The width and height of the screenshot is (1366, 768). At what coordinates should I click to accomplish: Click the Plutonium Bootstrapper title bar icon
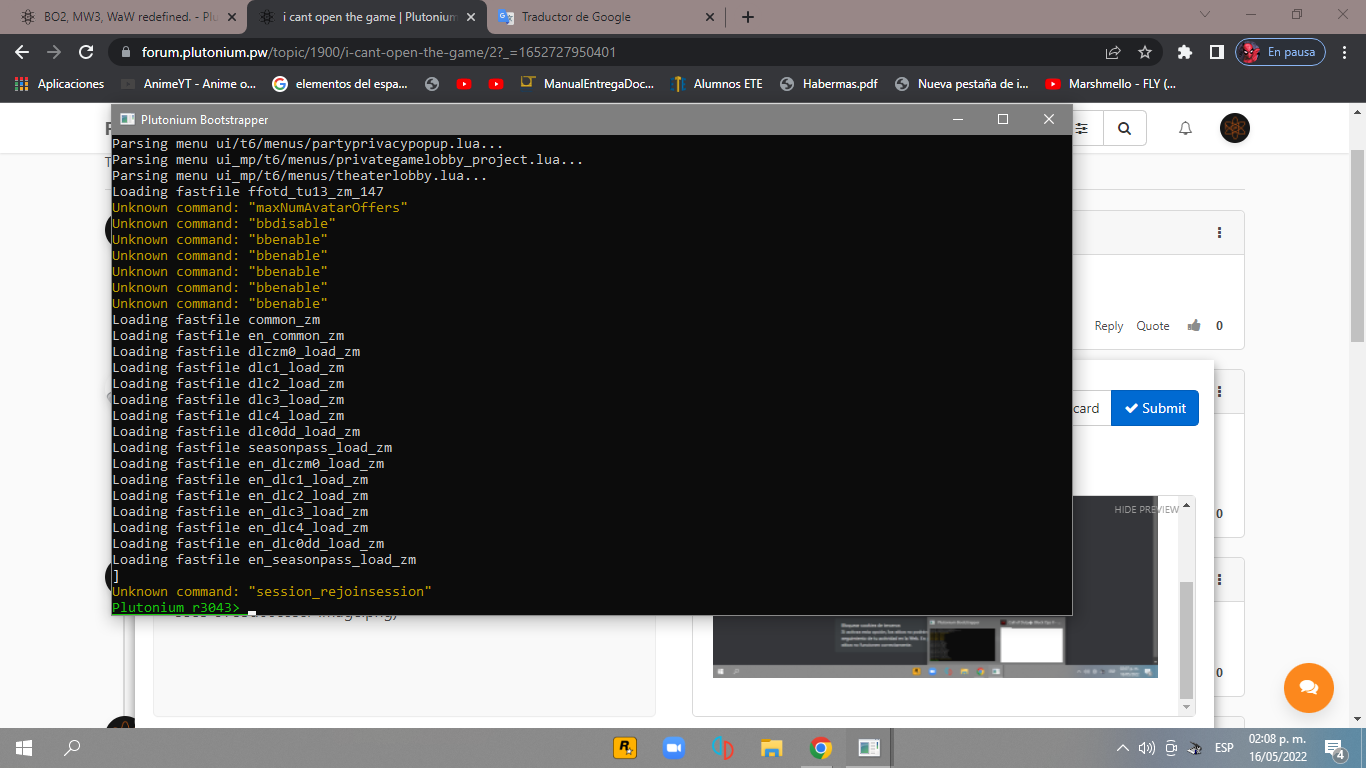(x=127, y=119)
